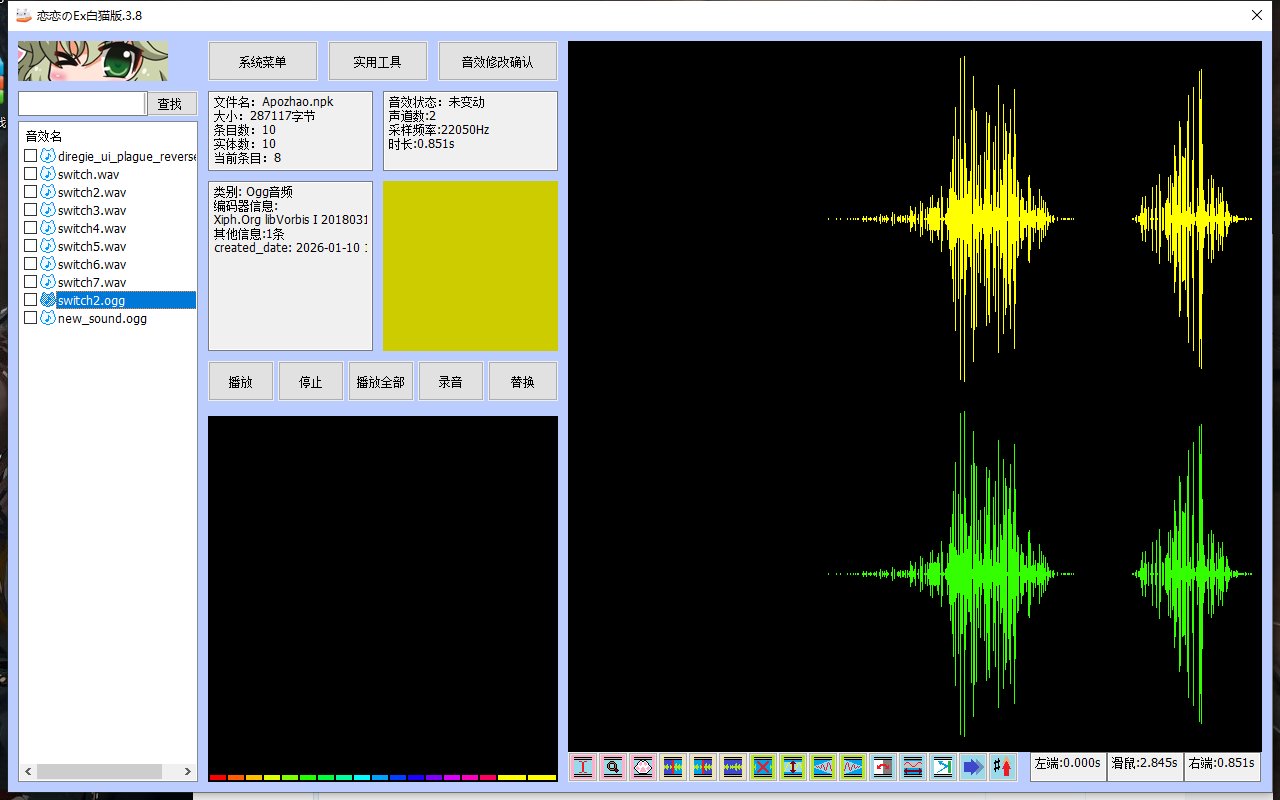Click the blue double arrow icon
This screenshot has height=800, width=1280.
972,767
